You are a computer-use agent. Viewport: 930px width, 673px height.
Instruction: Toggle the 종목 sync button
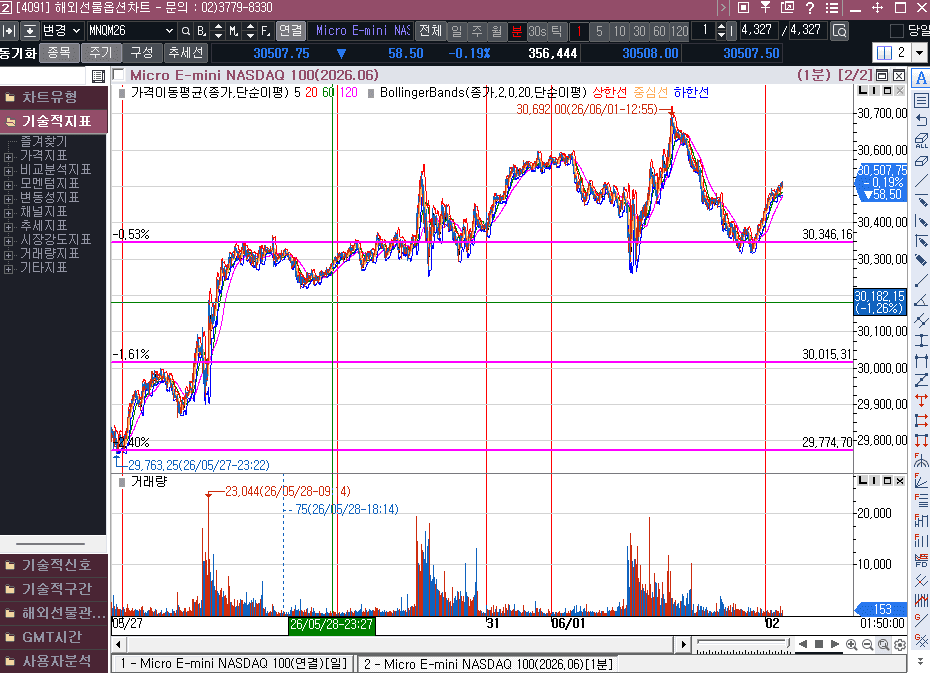[x=59, y=53]
